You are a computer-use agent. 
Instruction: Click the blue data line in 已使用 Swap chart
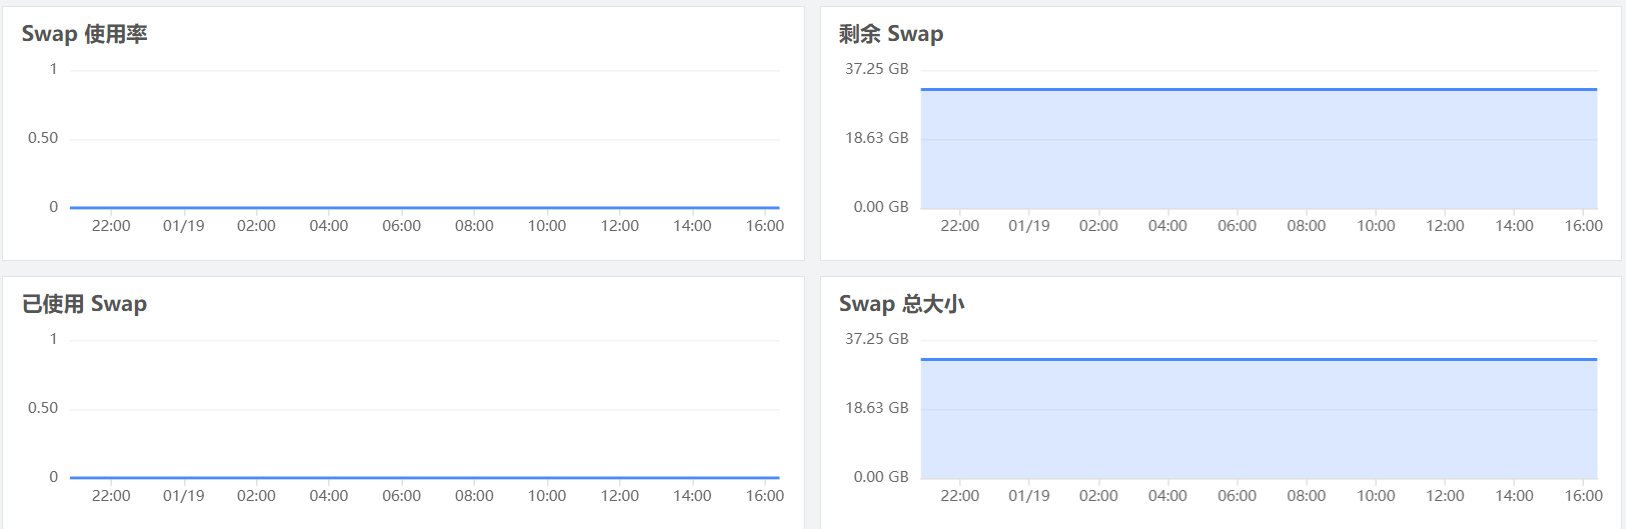pyautogui.click(x=424, y=478)
